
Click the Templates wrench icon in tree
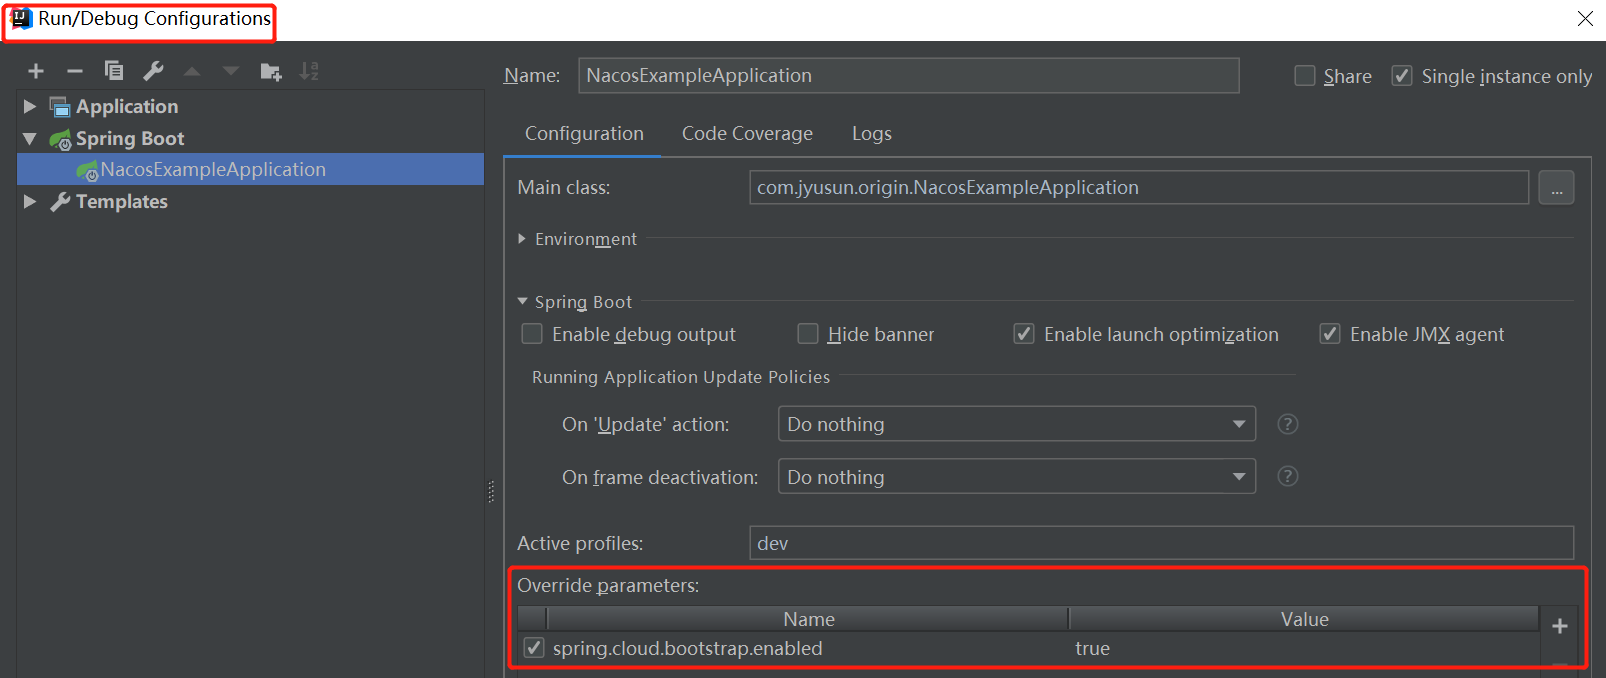click(x=60, y=202)
